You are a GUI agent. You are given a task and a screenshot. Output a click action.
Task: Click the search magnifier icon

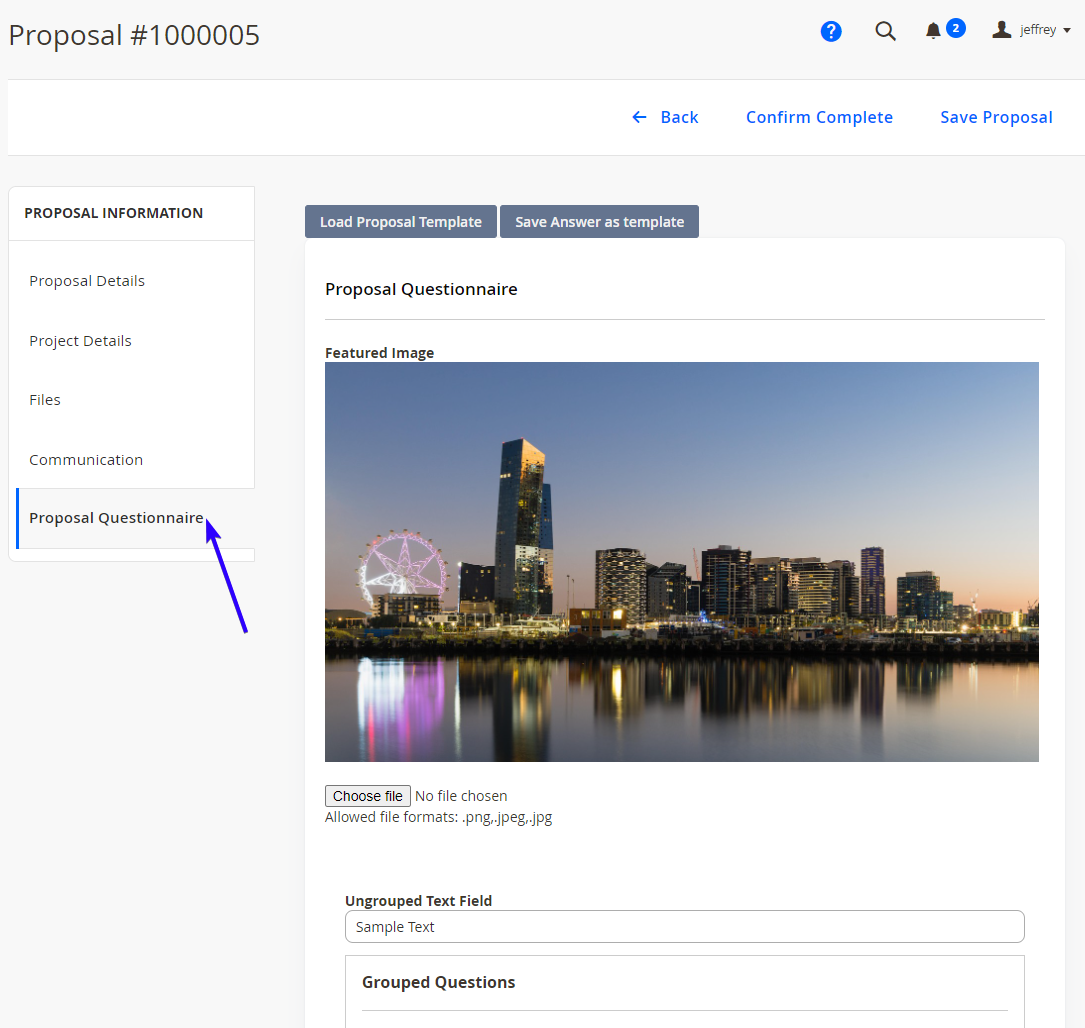885,31
